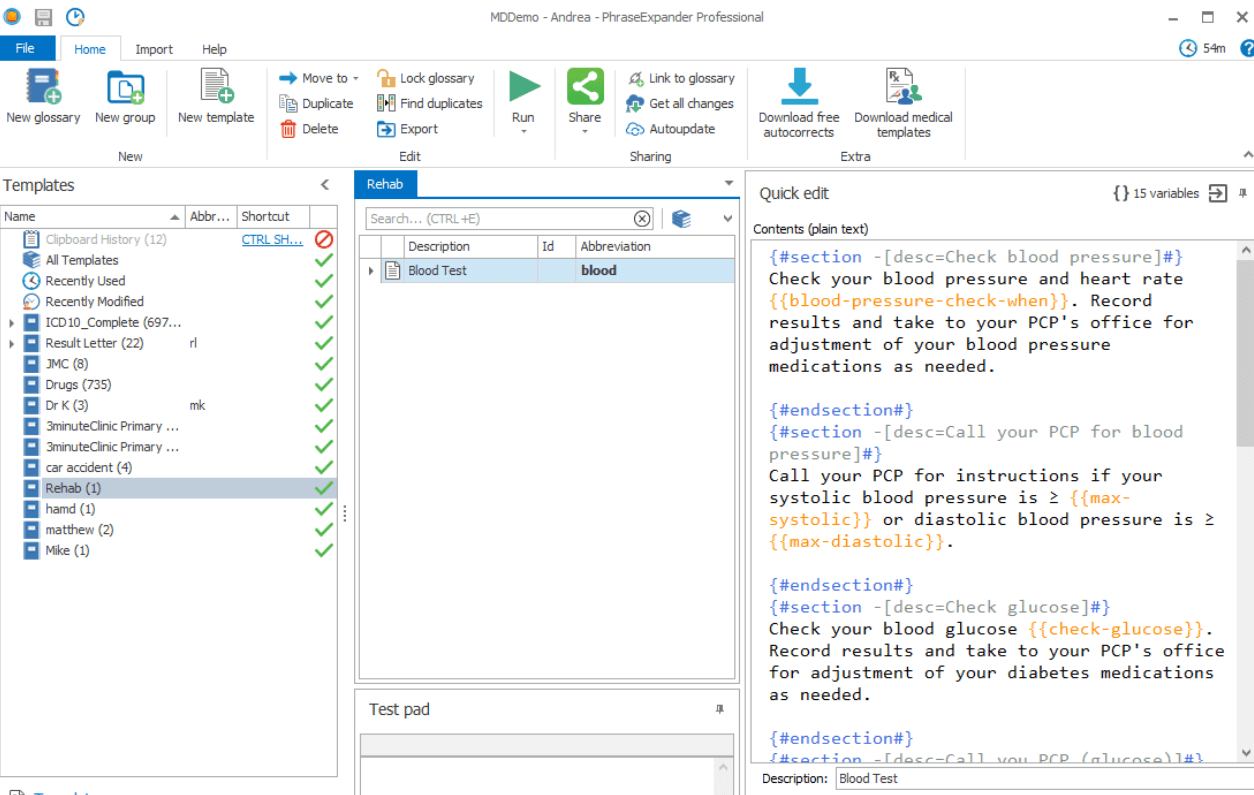Viewport: 1254px width, 795px height.
Task: Click the Shortcut column header
Action: tap(273, 216)
